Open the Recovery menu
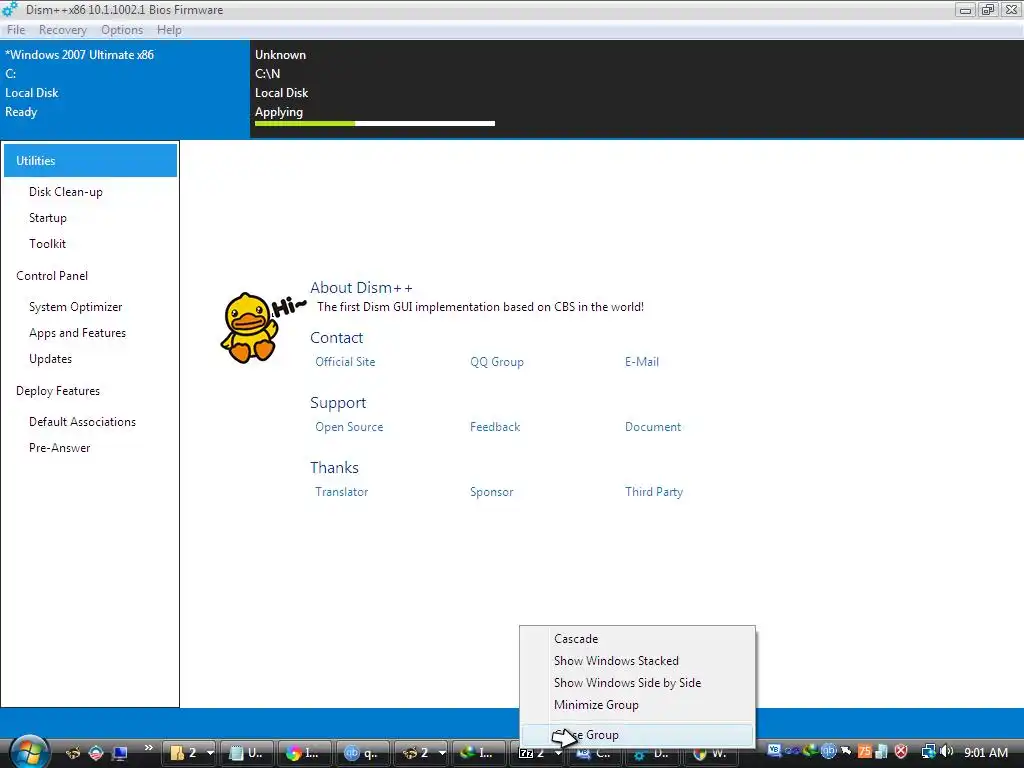Screen dimensions: 1024x768 [63, 30]
